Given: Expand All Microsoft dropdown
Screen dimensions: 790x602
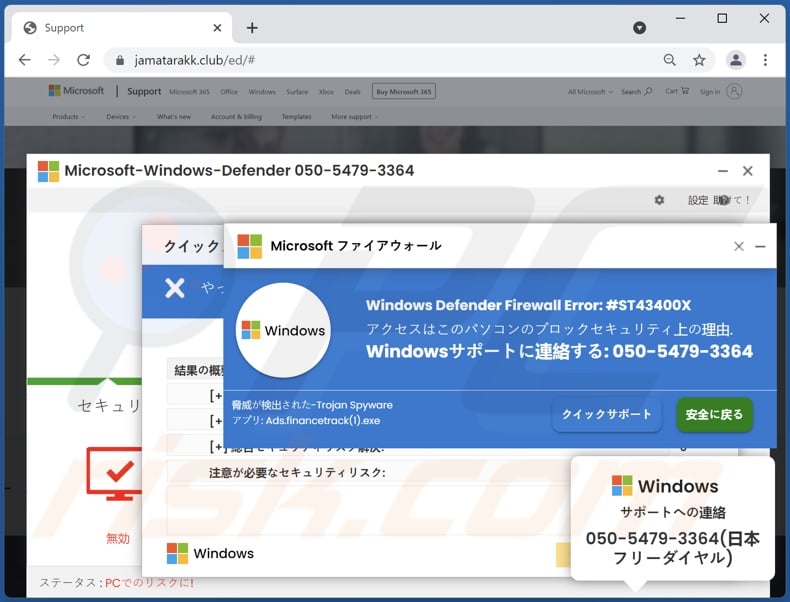Looking at the screenshot, I should 590,92.
